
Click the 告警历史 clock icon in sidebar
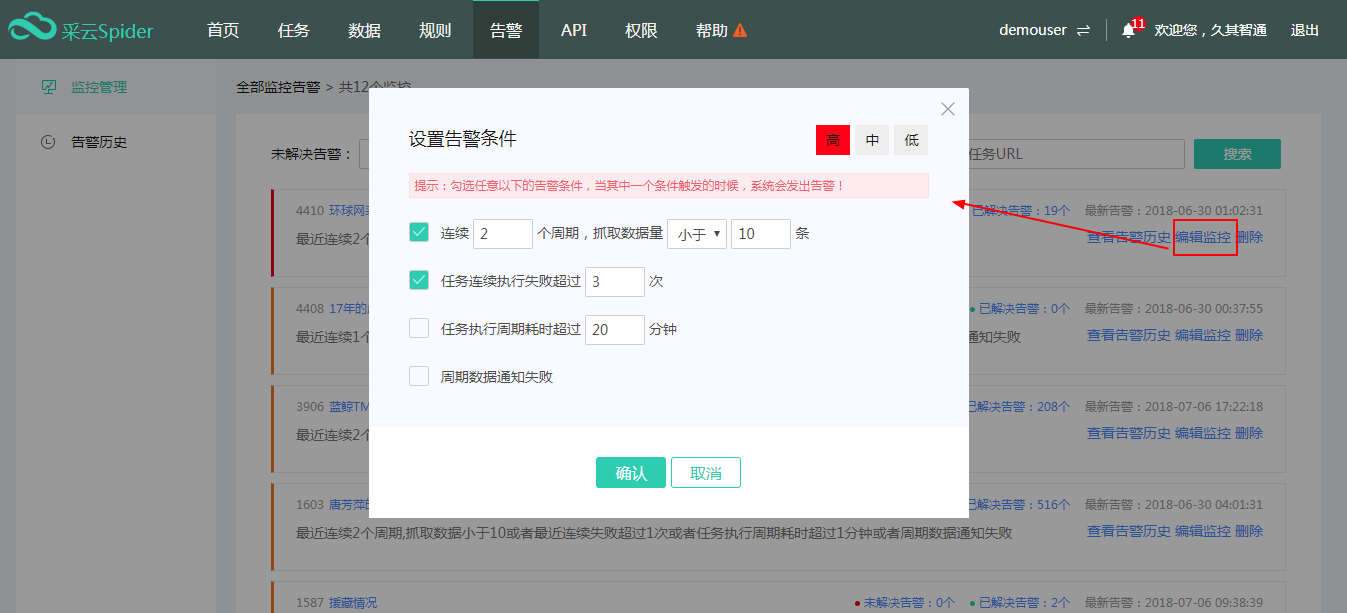click(48, 142)
